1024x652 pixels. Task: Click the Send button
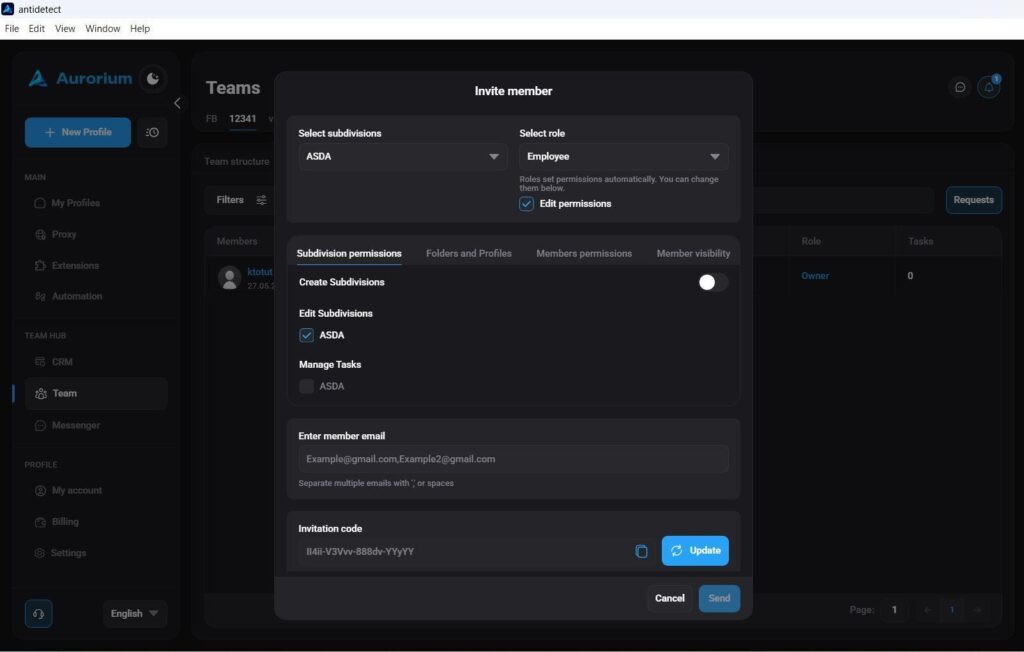[x=719, y=598]
